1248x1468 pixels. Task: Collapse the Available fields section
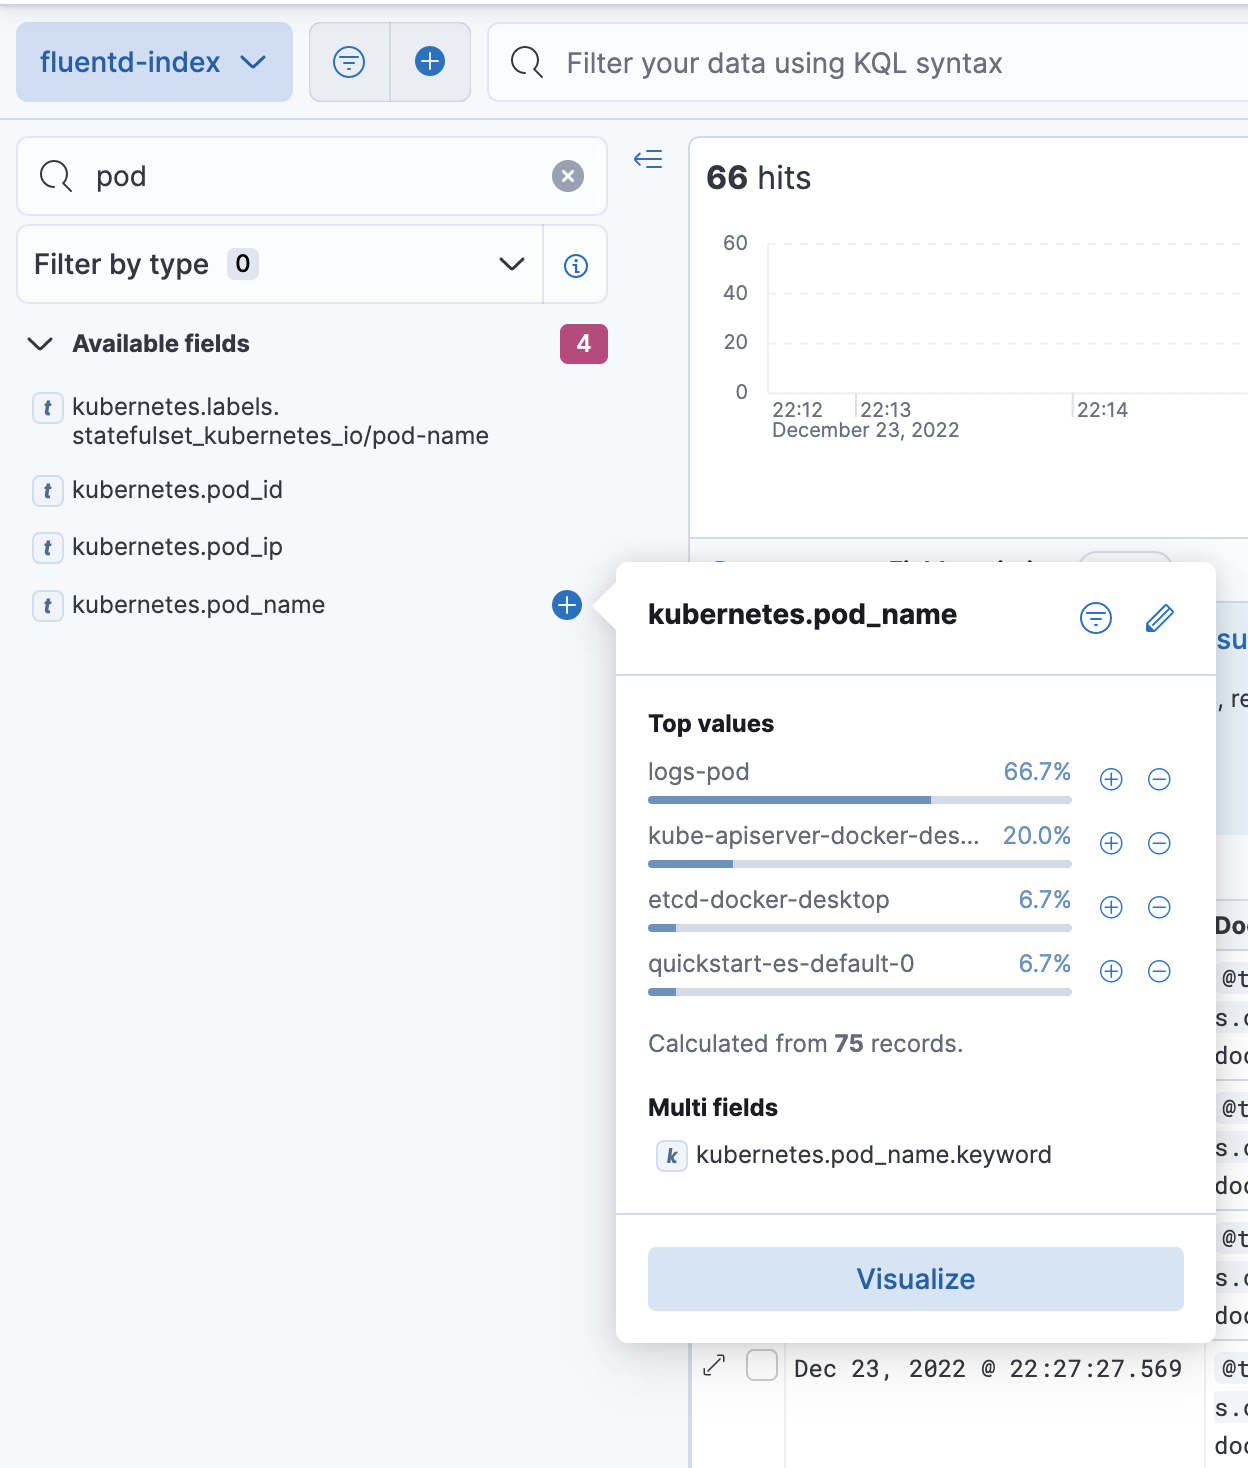point(39,344)
